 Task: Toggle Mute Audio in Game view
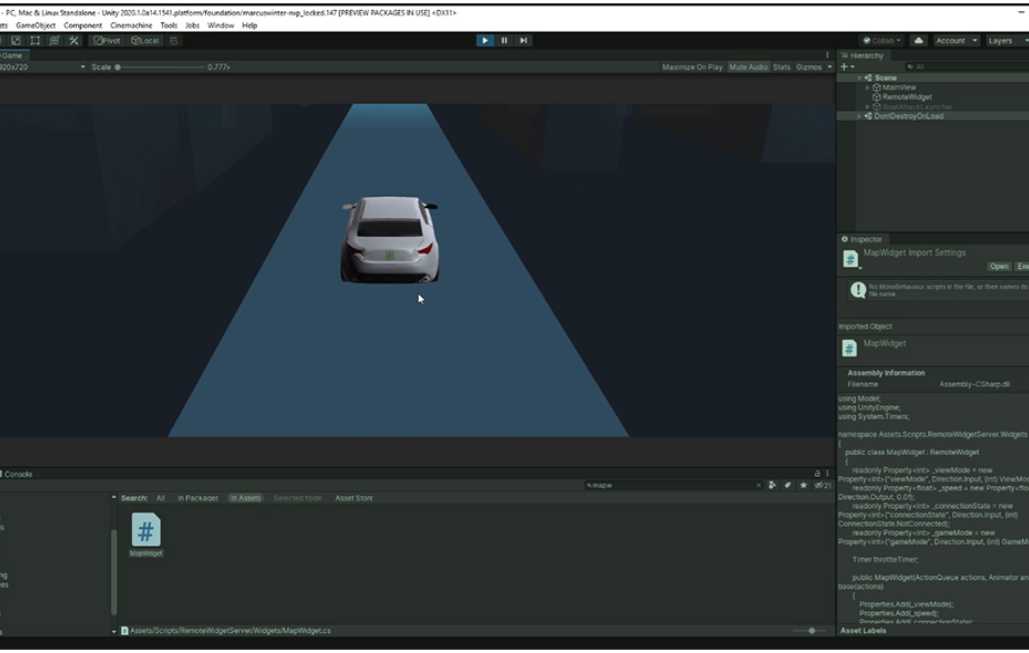coord(748,67)
